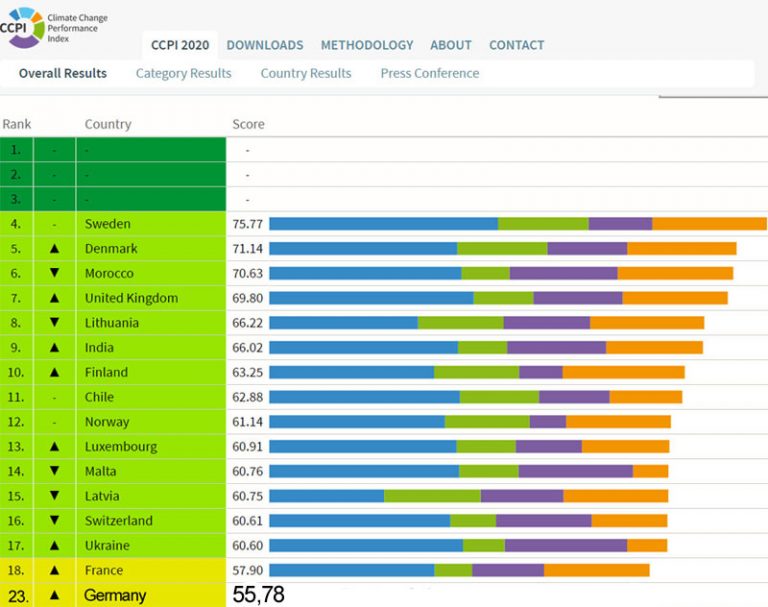Image resolution: width=768 pixels, height=607 pixels.
Task: Select the United Kingdom country name
Action: (x=132, y=298)
